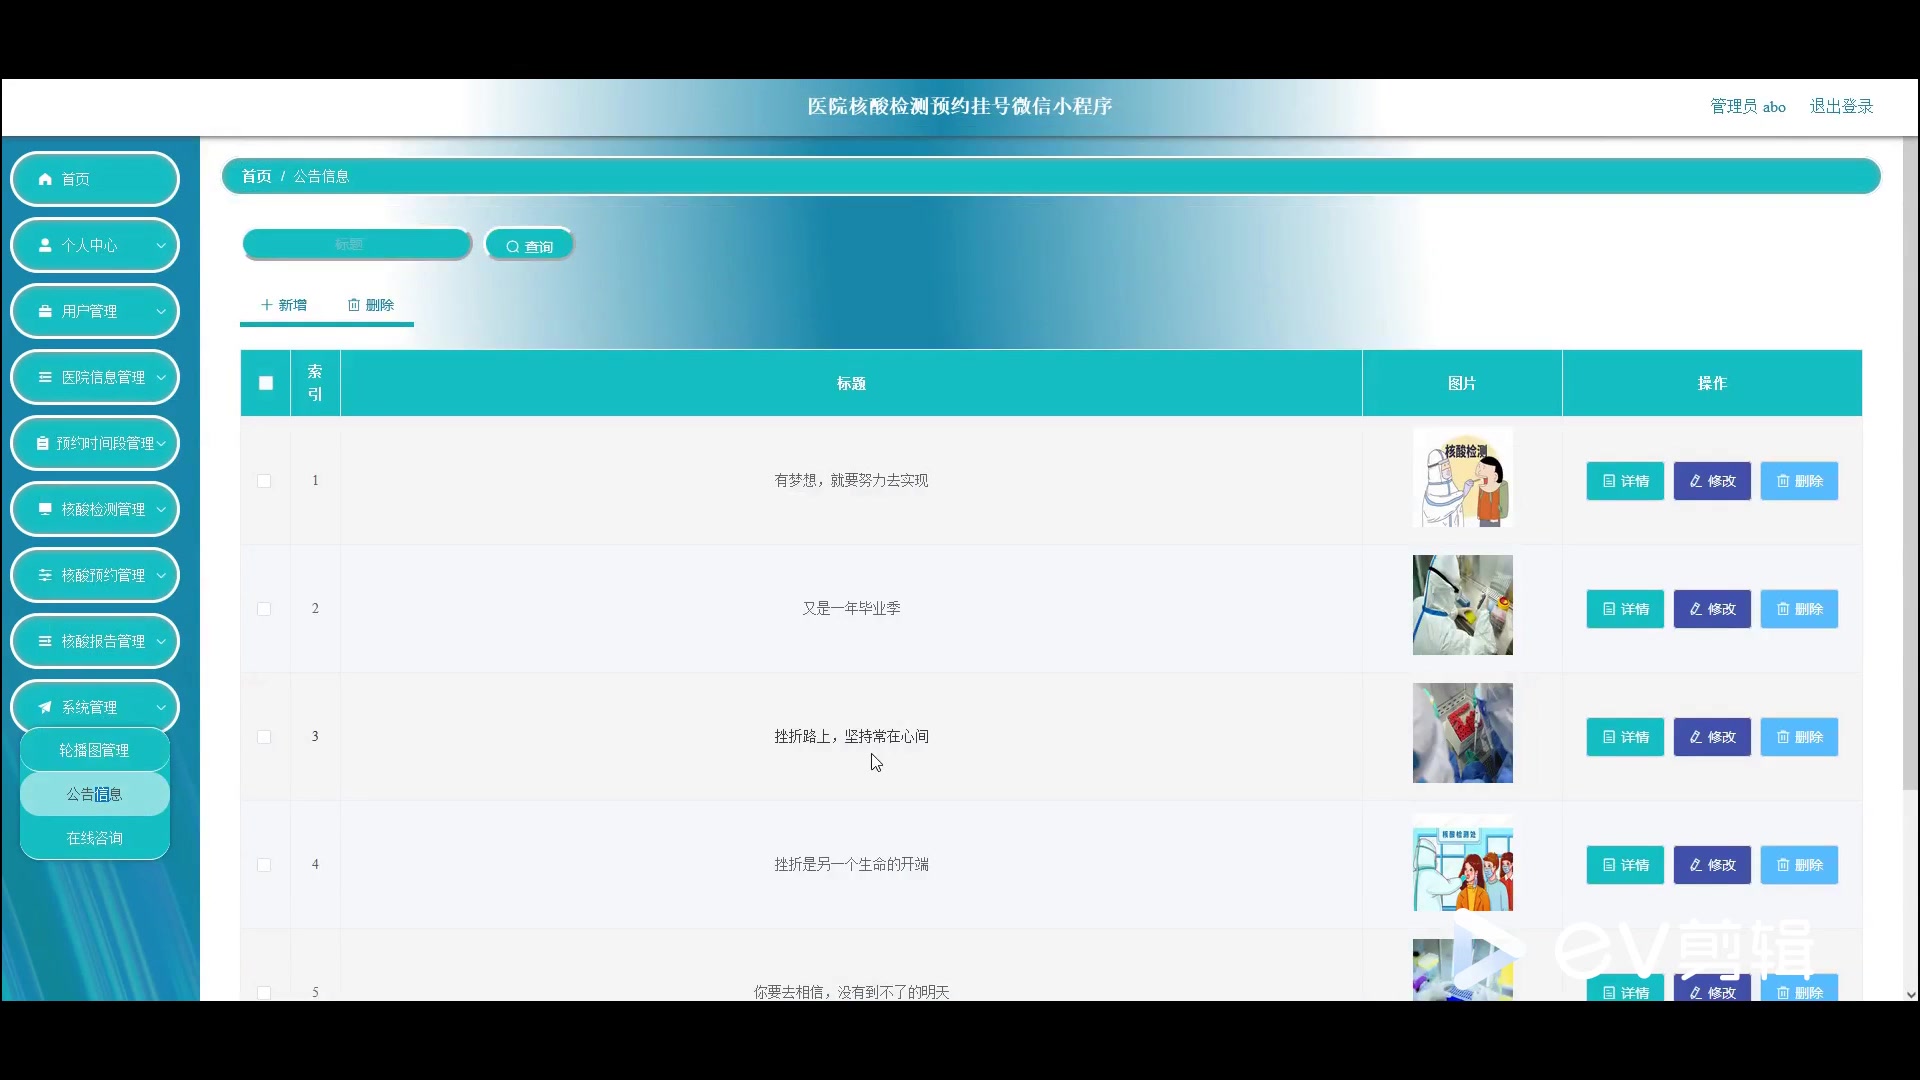
Task: Click 修改 button for row 2
Action: 1712,609
